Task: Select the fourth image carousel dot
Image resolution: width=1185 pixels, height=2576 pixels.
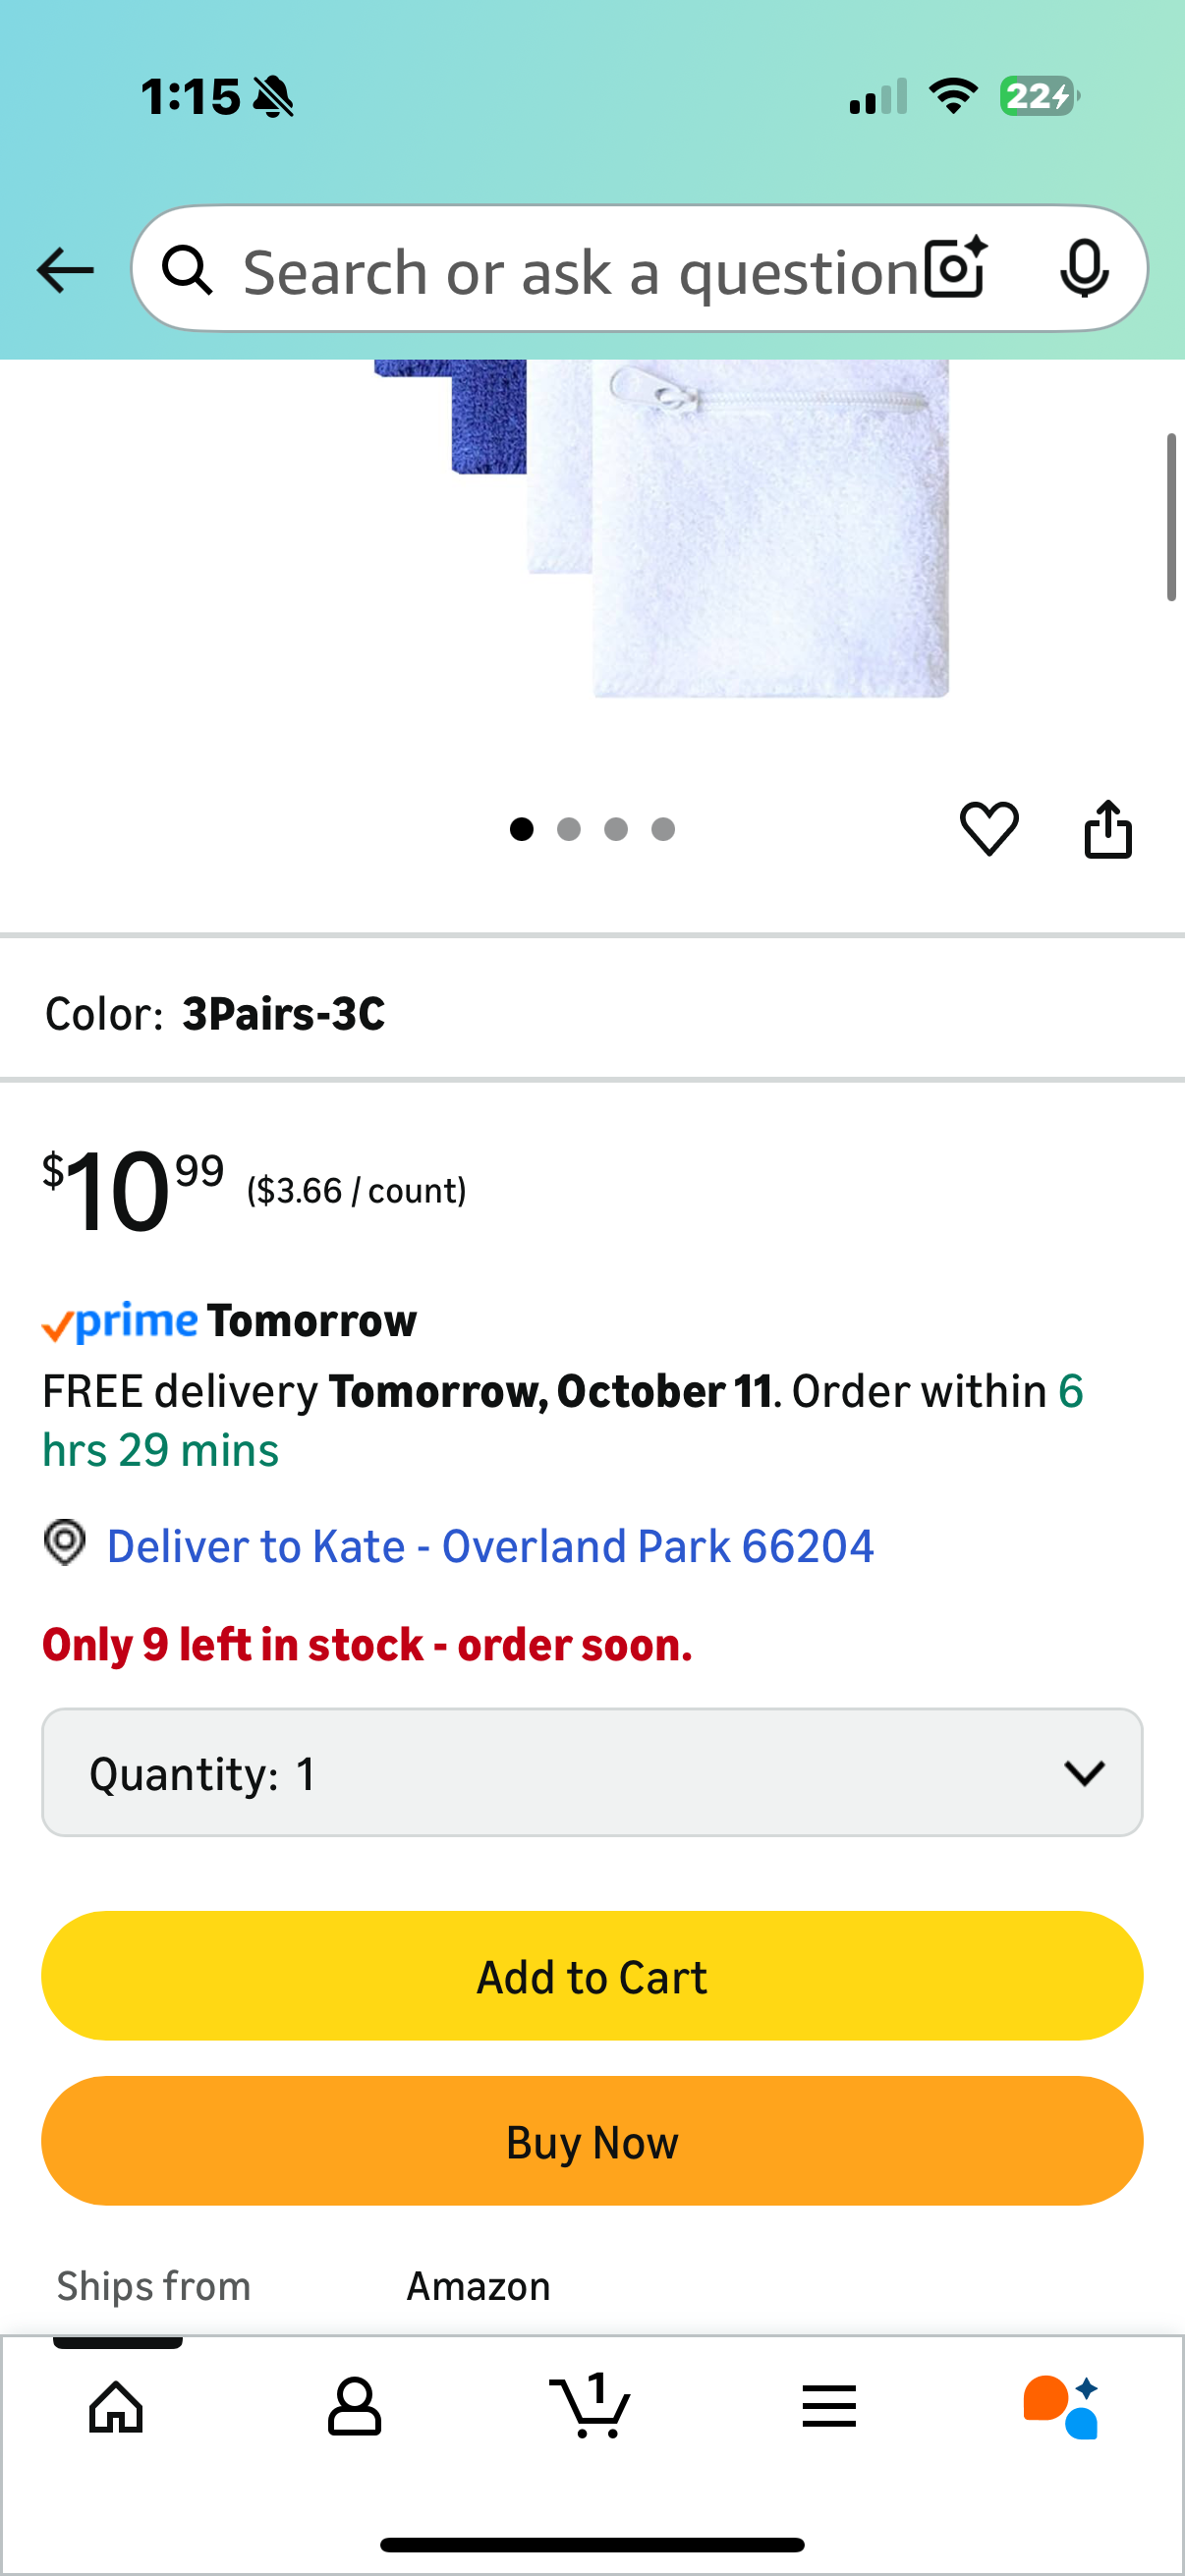Action: tap(663, 829)
